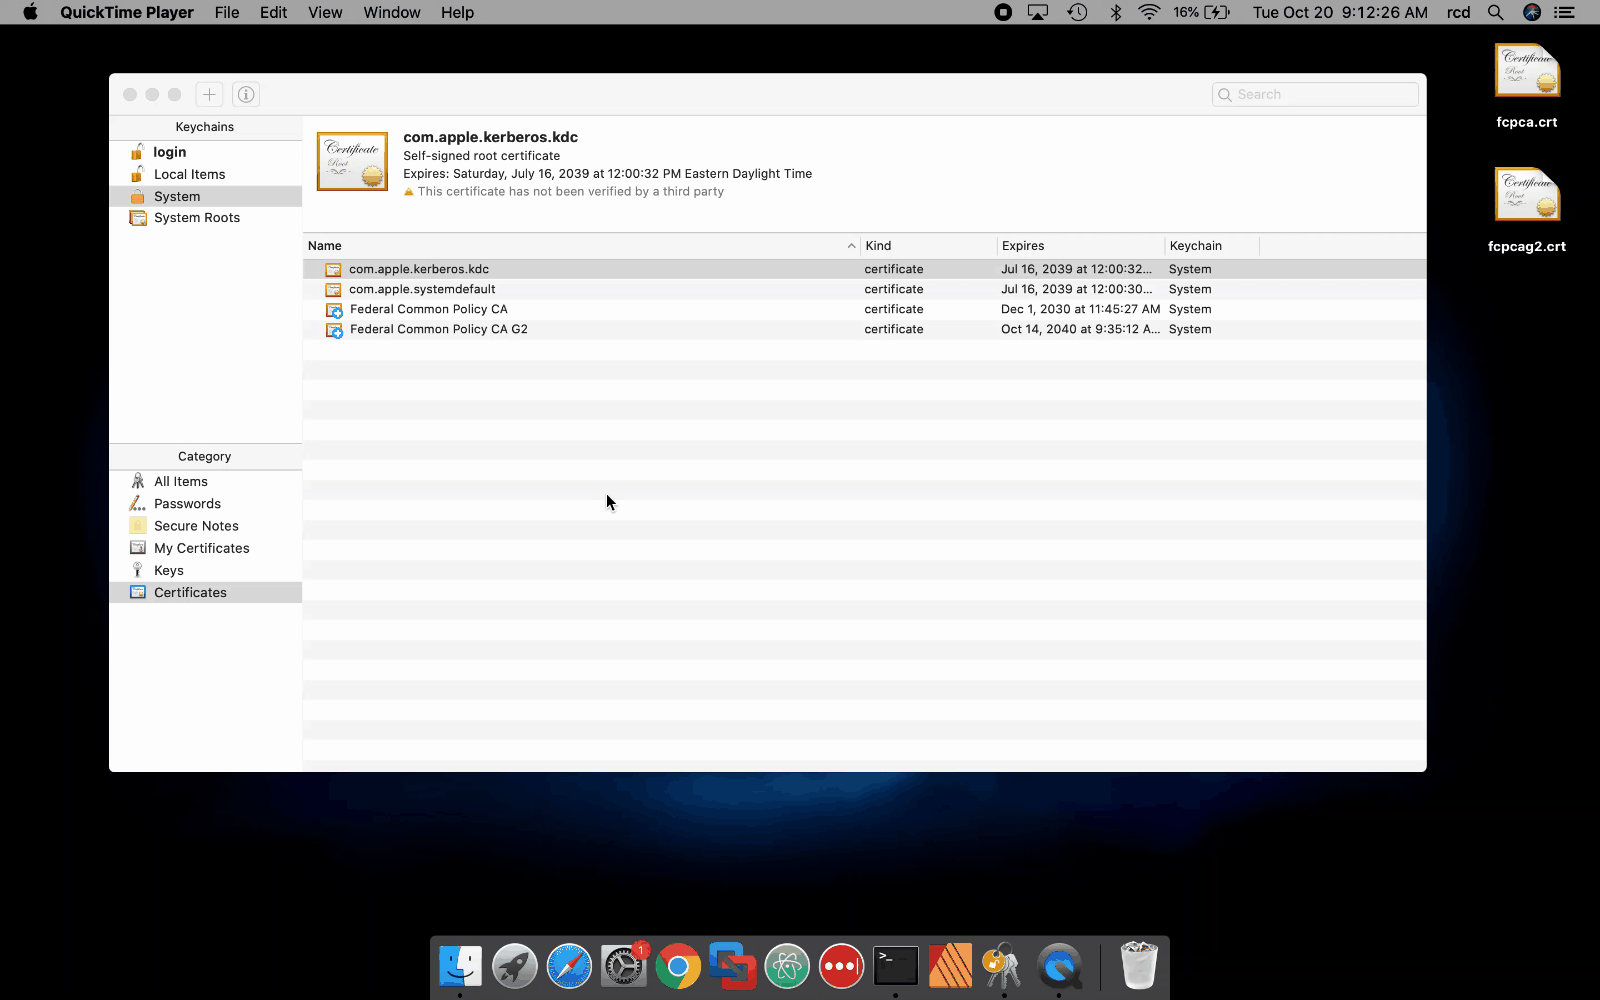Select the fcpcag2.crt desktop file icon
Viewport: 1600px width, 1000px height.
(1526, 196)
